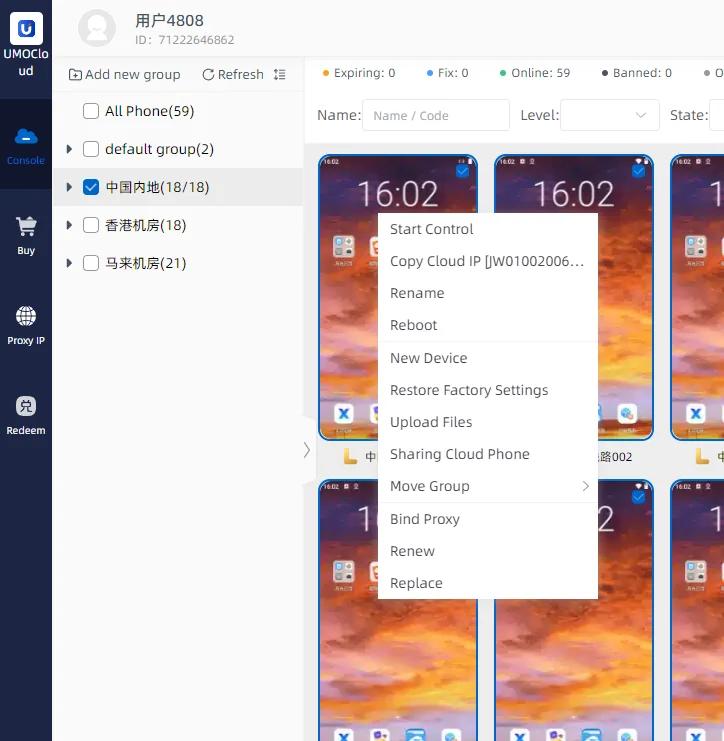Click the 香港机房(18) group label

pos(146,225)
